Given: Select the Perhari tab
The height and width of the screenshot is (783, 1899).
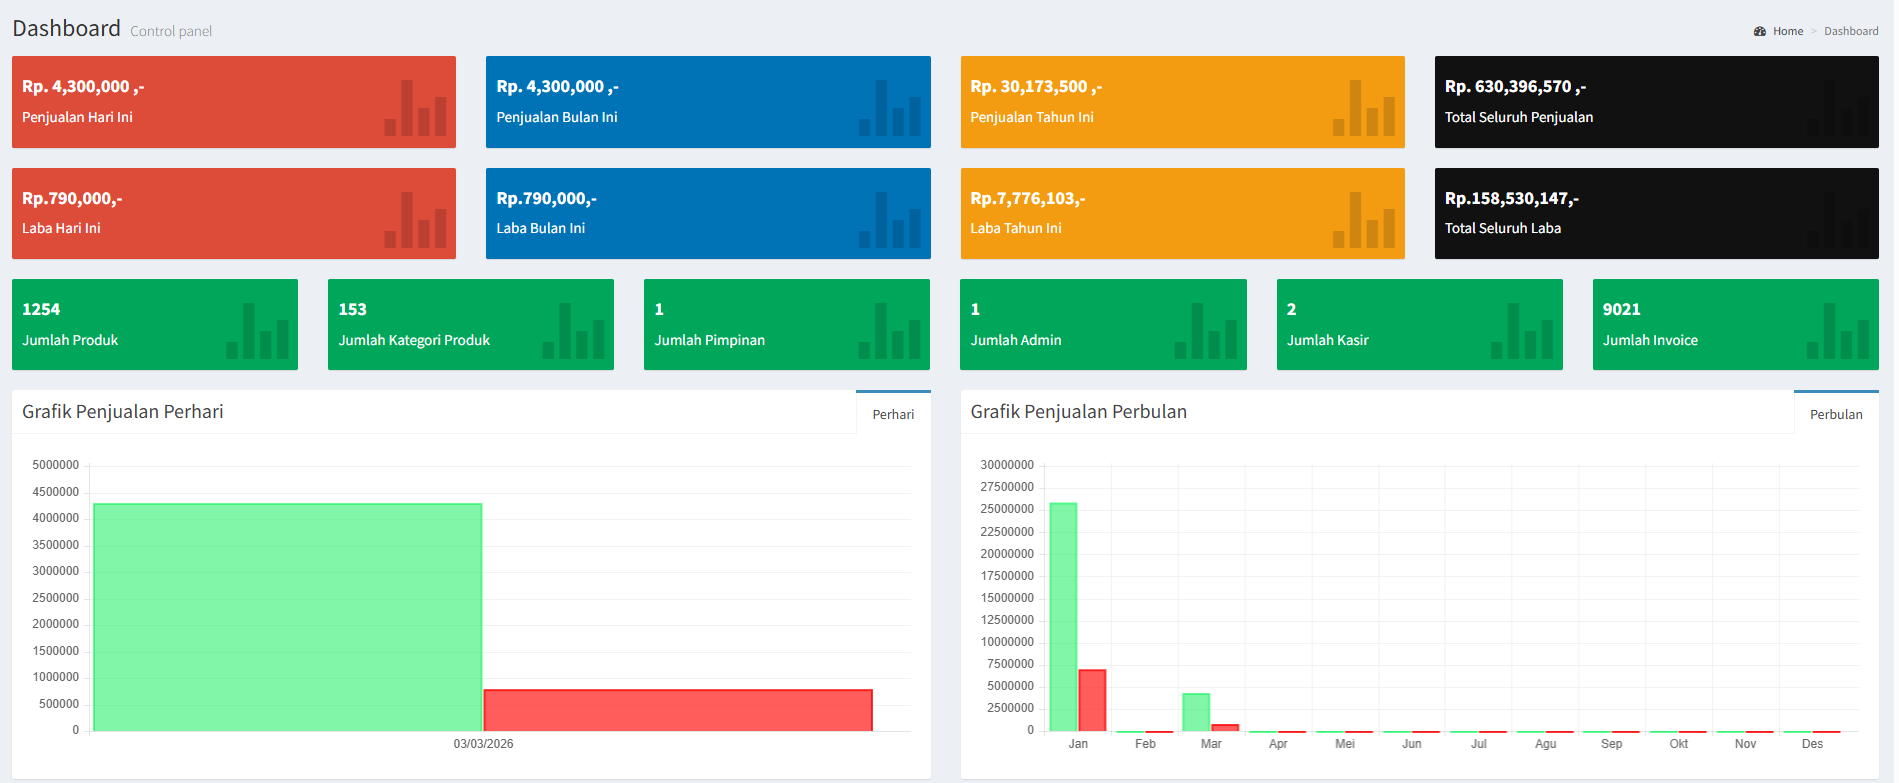Looking at the screenshot, I should (893, 414).
